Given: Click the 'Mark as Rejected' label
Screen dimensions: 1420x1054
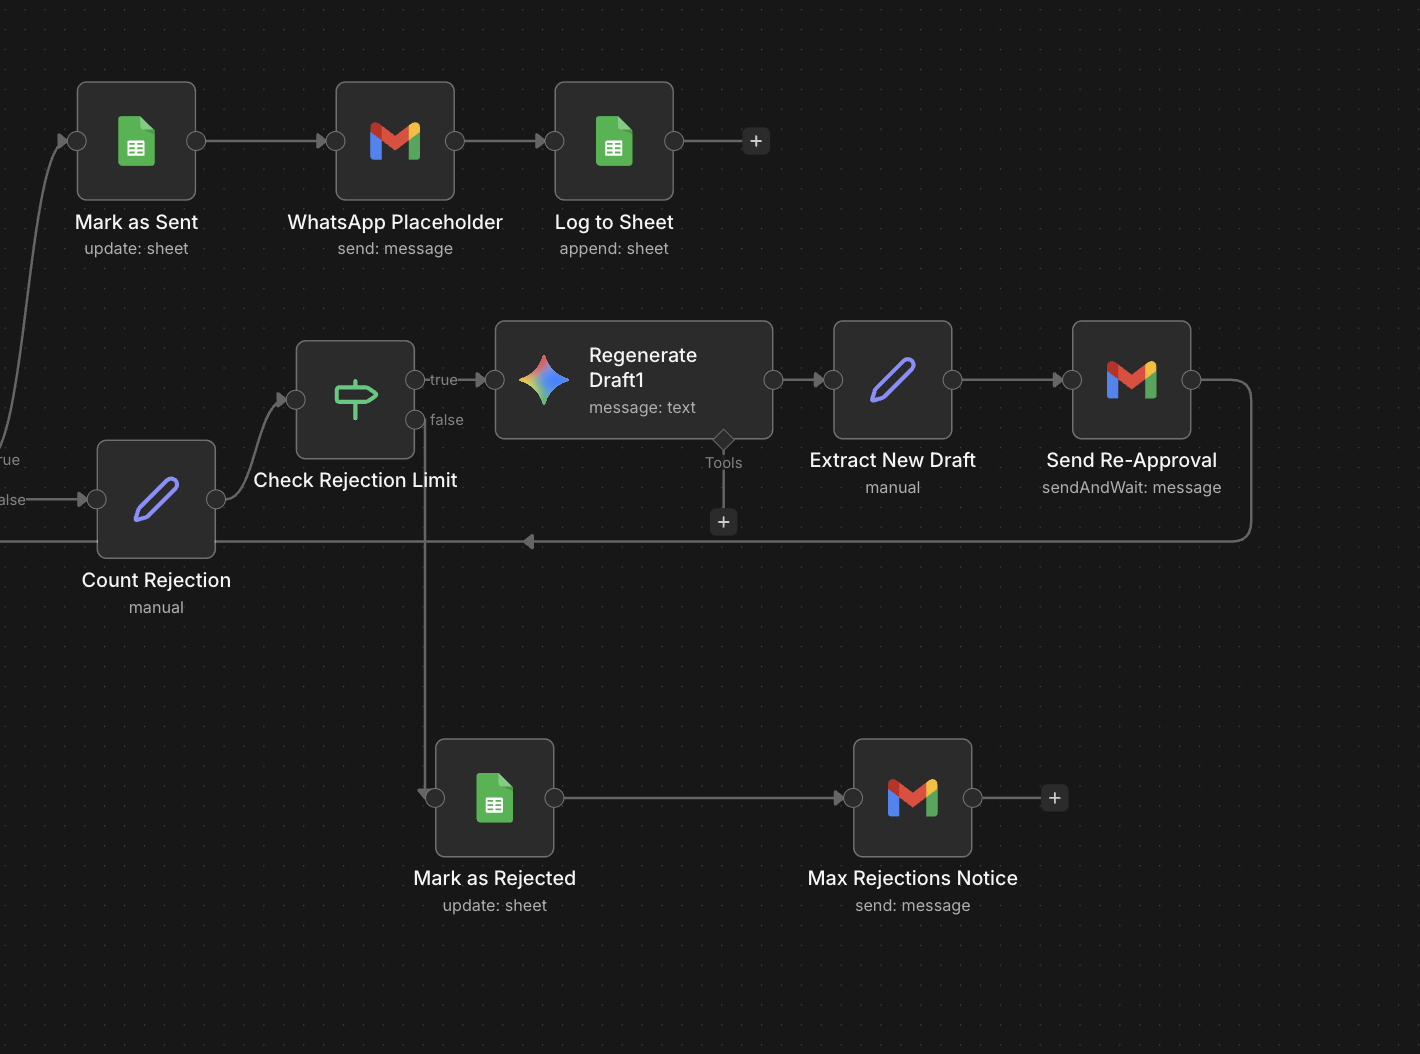Looking at the screenshot, I should click(x=495, y=878).
